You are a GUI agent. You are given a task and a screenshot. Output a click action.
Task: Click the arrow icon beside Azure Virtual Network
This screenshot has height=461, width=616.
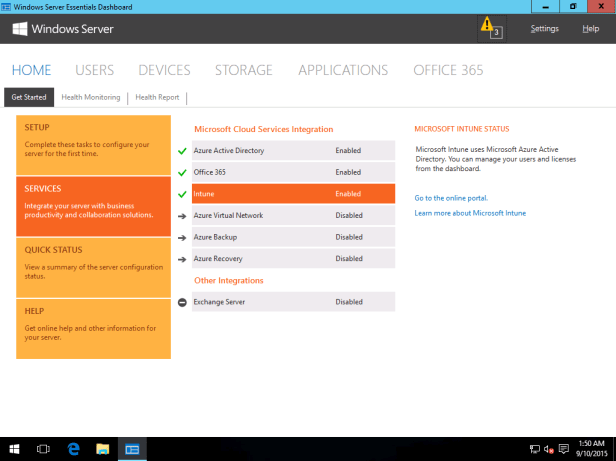point(182,215)
